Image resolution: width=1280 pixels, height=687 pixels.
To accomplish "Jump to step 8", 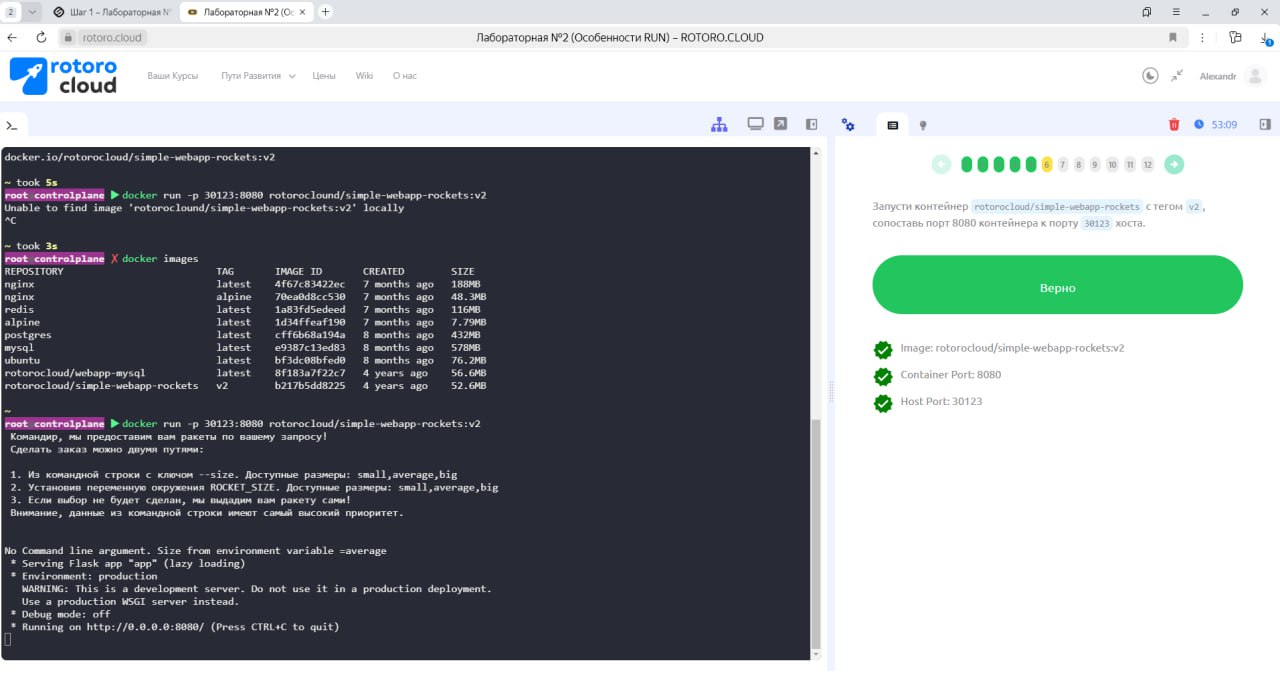I will tap(1079, 164).
